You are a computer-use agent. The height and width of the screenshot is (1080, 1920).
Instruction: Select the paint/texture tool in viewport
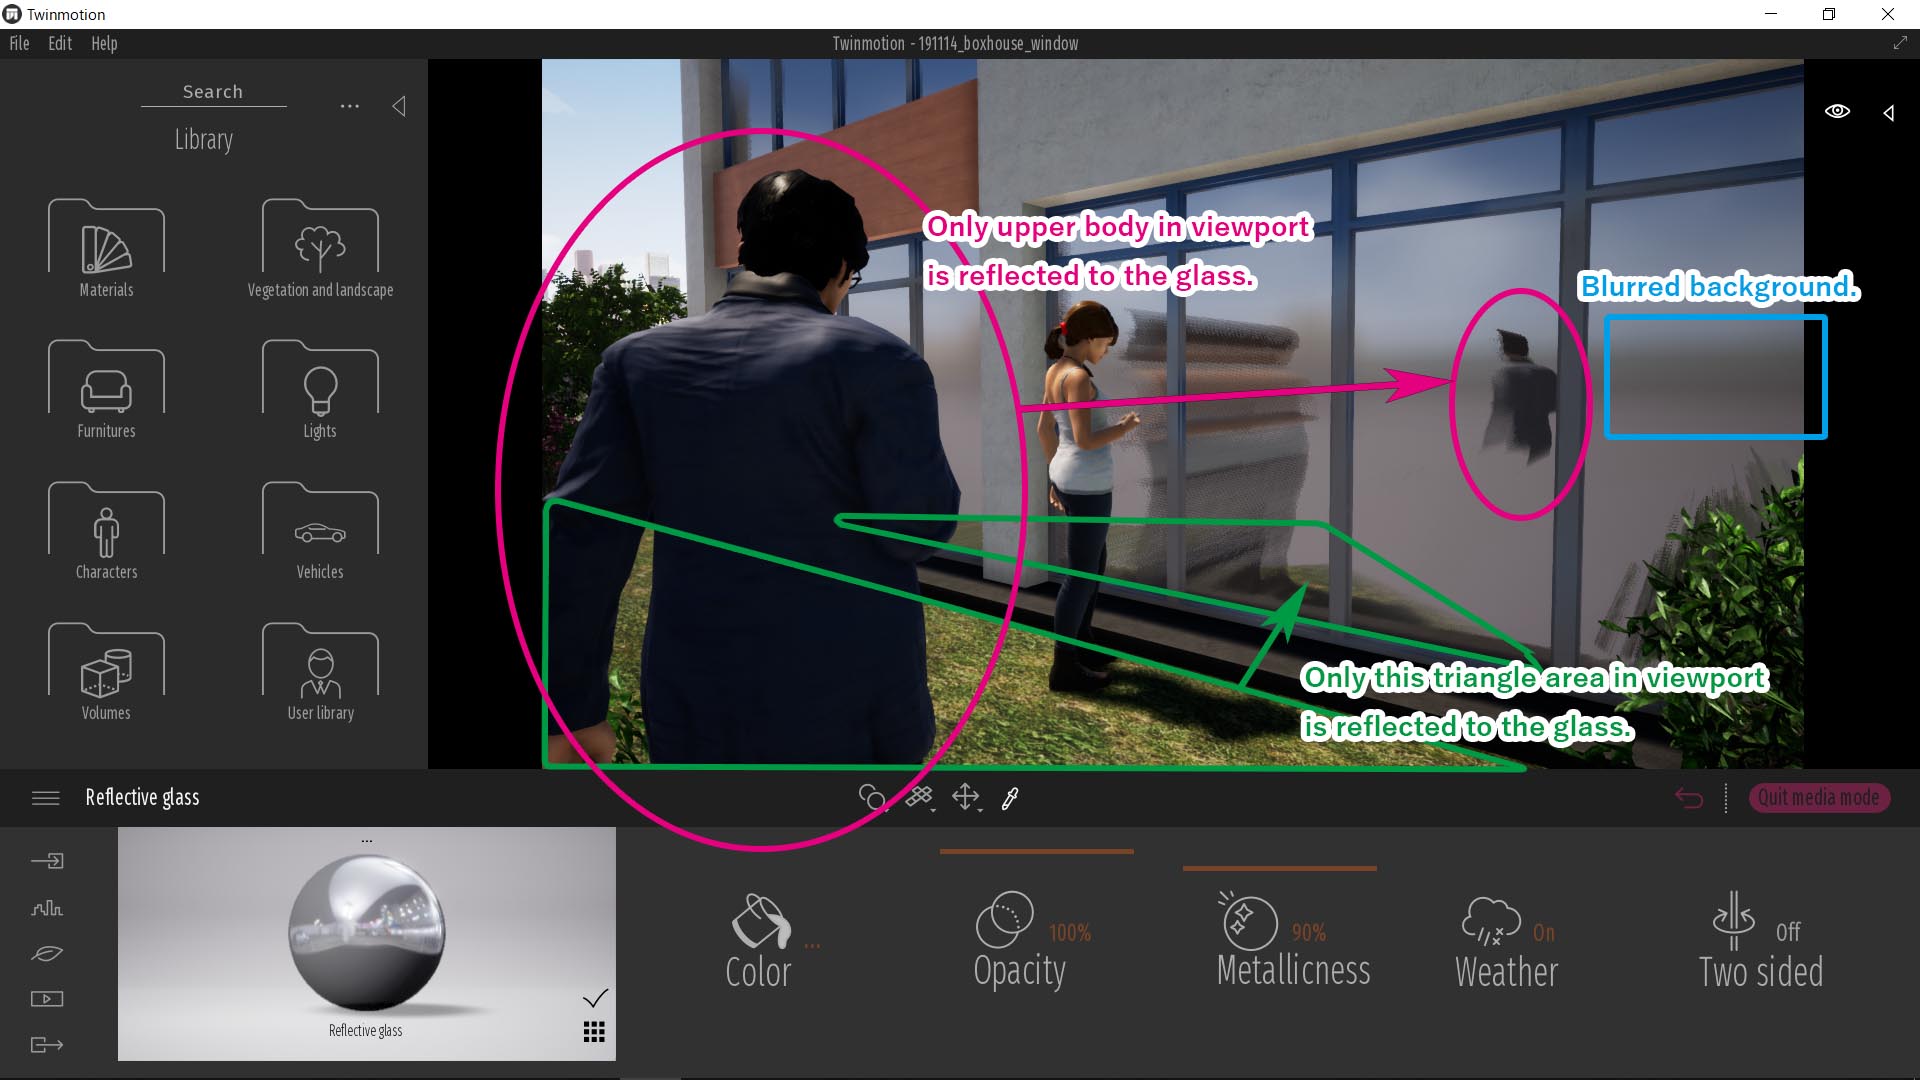[919, 796]
